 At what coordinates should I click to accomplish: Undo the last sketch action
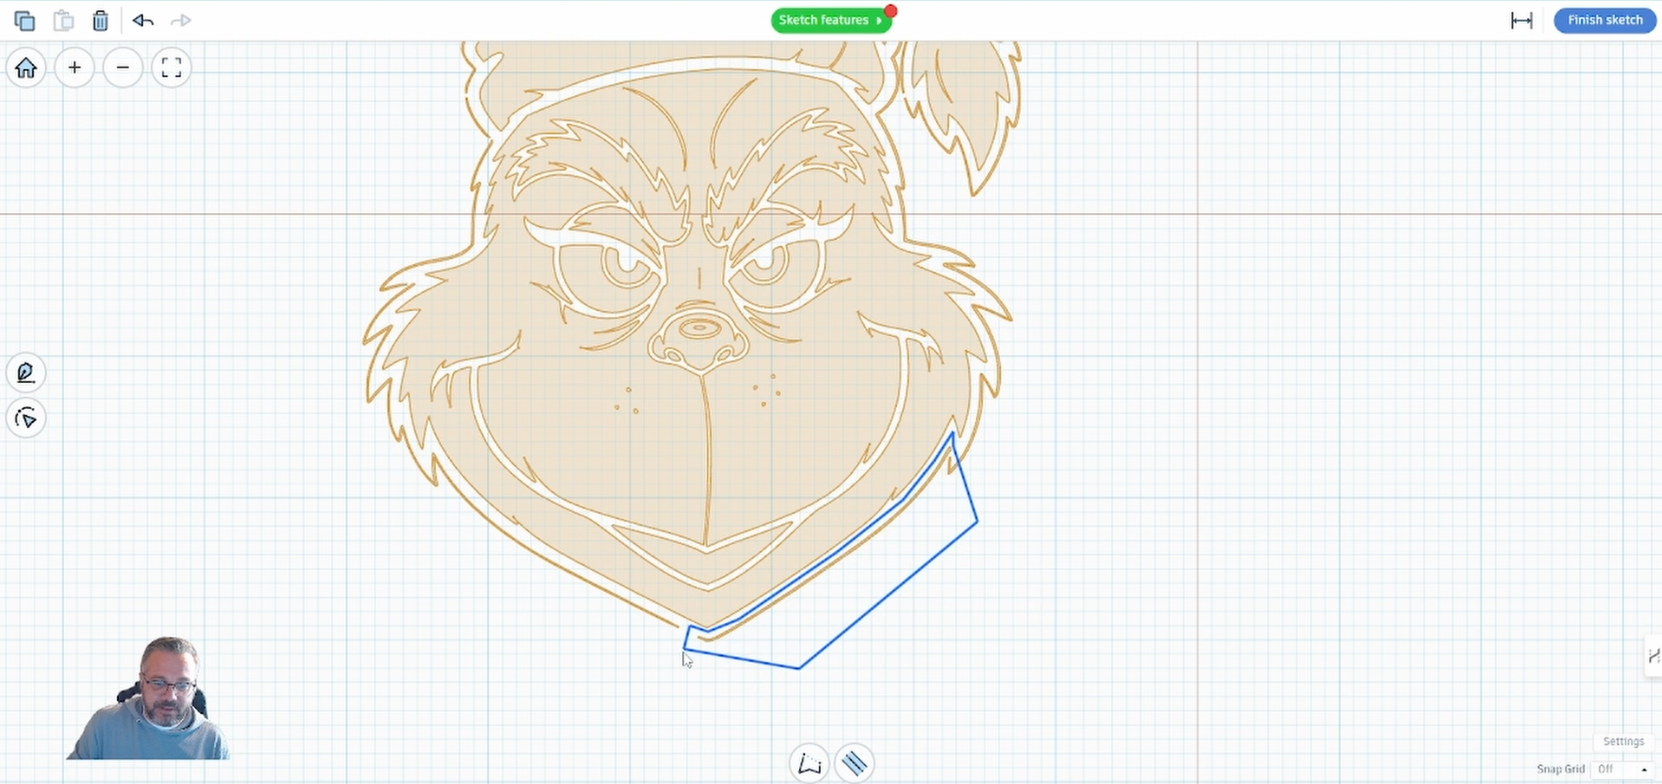(x=142, y=21)
